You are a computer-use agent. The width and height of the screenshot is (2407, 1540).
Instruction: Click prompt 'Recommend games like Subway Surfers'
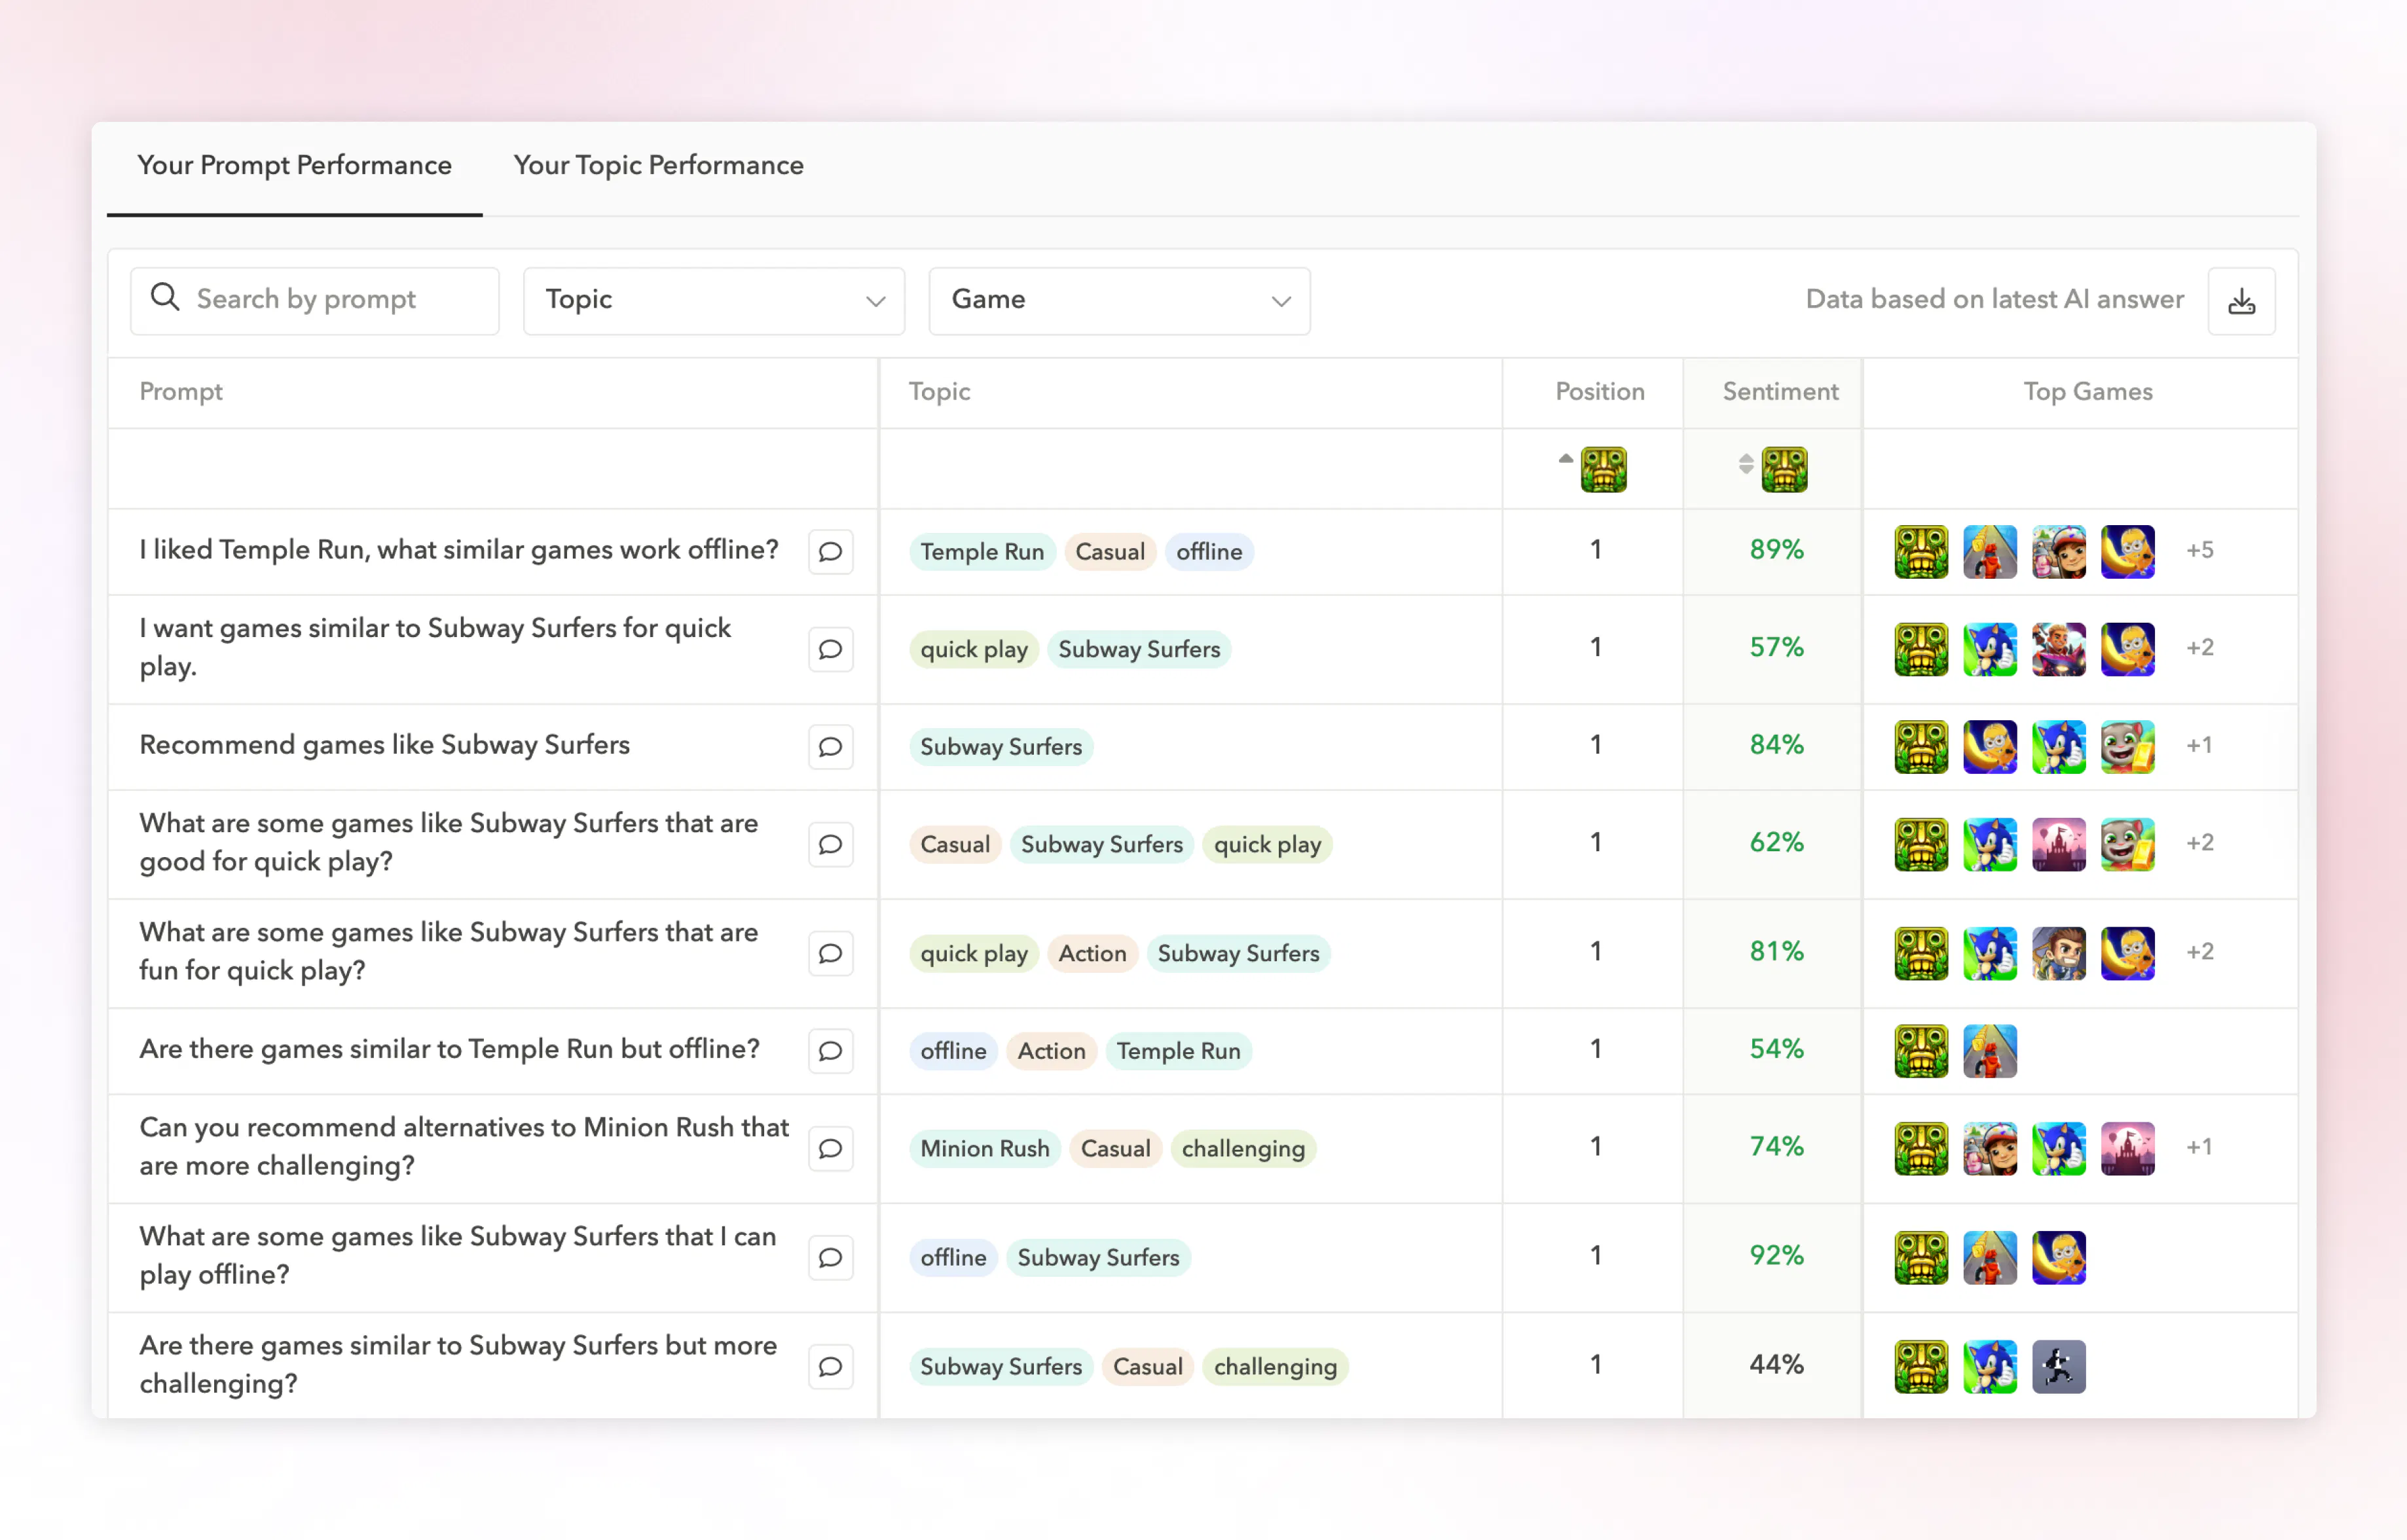tap(384, 745)
